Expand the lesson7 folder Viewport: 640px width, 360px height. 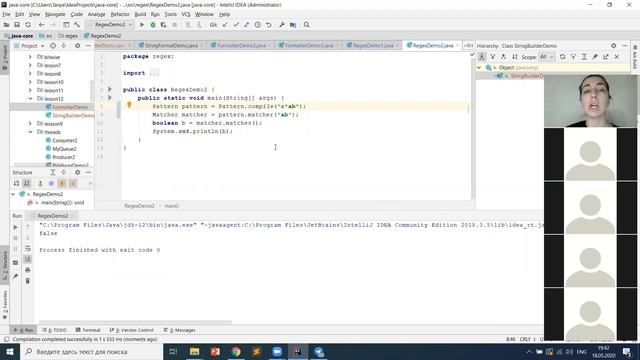tap(30, 65)
